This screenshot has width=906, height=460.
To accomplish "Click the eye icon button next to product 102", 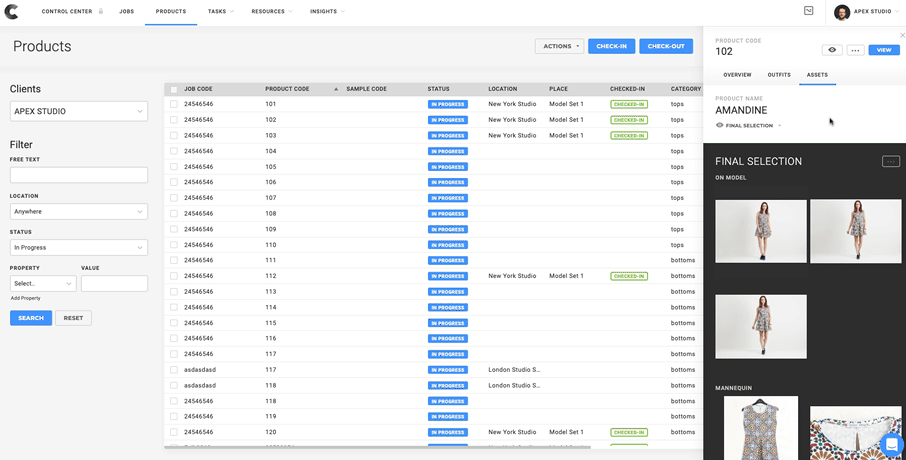I will (x=832, y=50).
